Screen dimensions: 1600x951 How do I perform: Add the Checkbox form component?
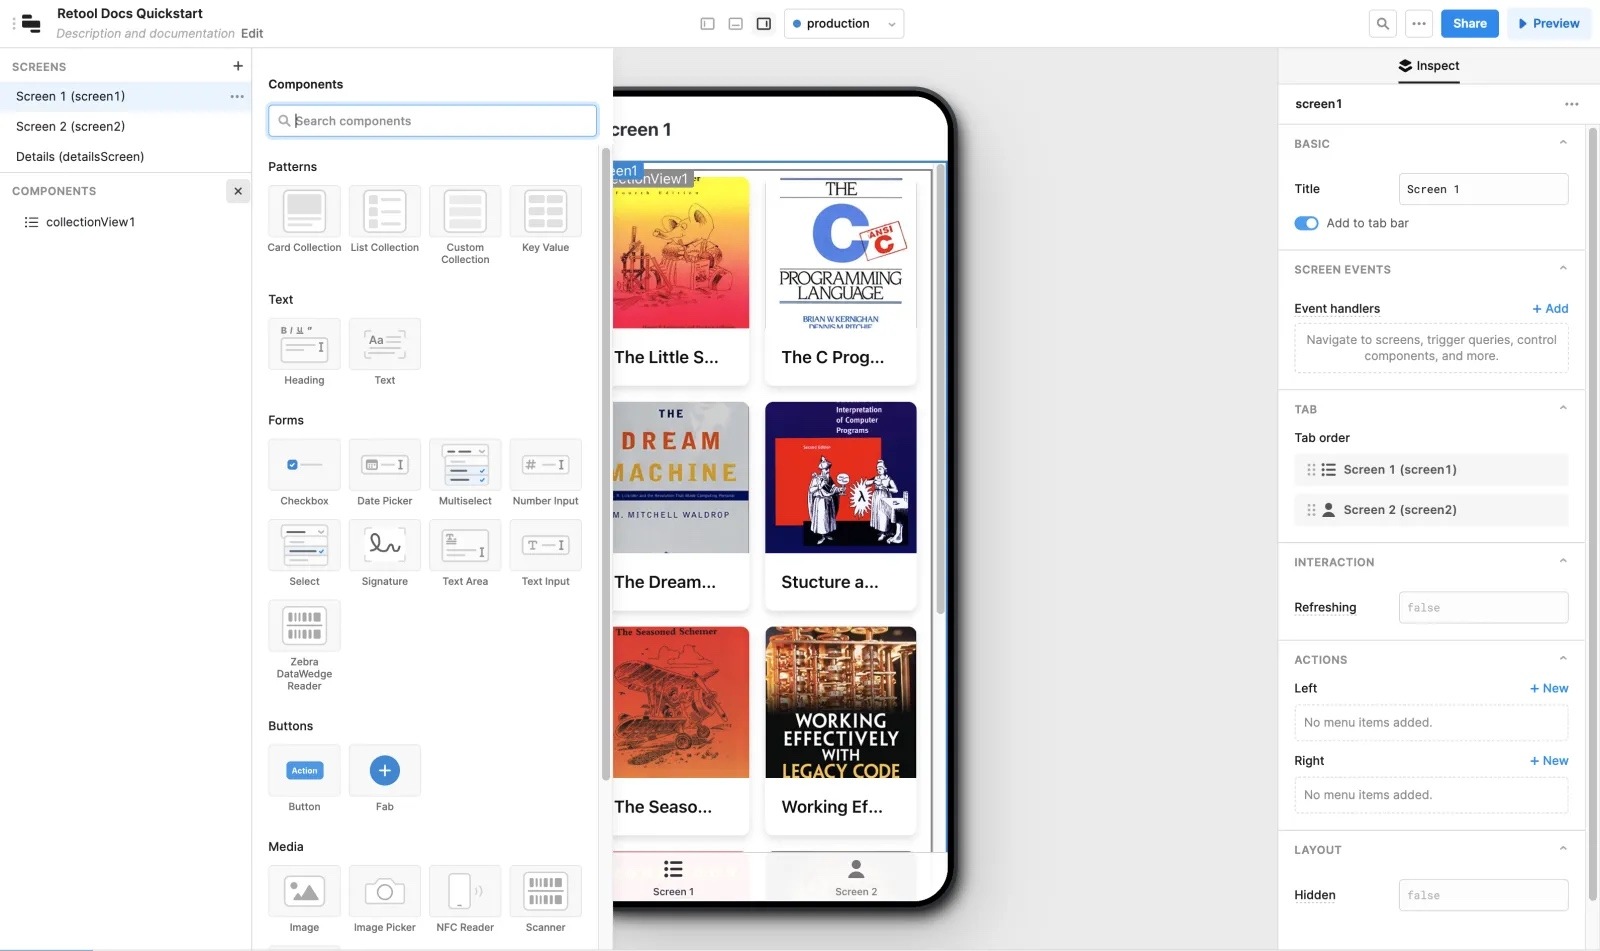304,465
